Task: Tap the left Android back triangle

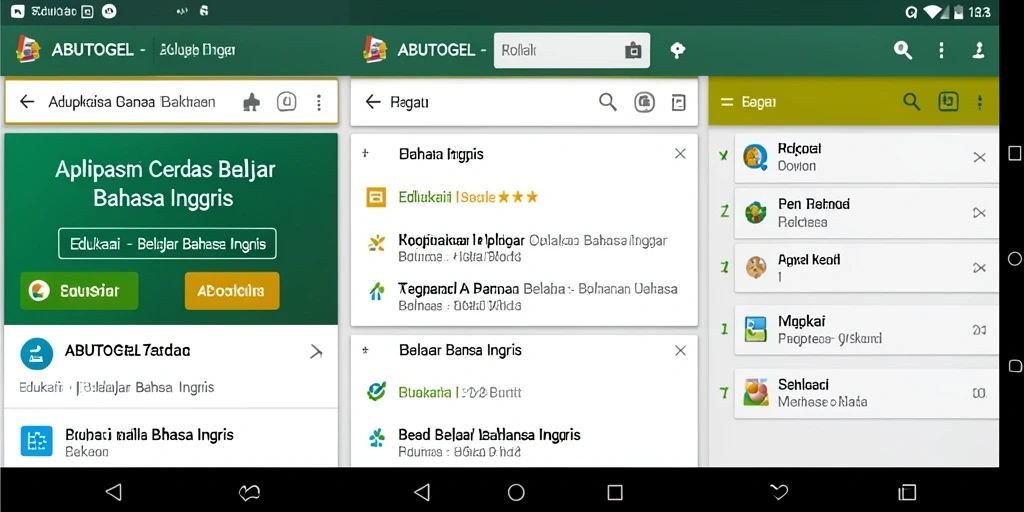Action: click(114, 492)
